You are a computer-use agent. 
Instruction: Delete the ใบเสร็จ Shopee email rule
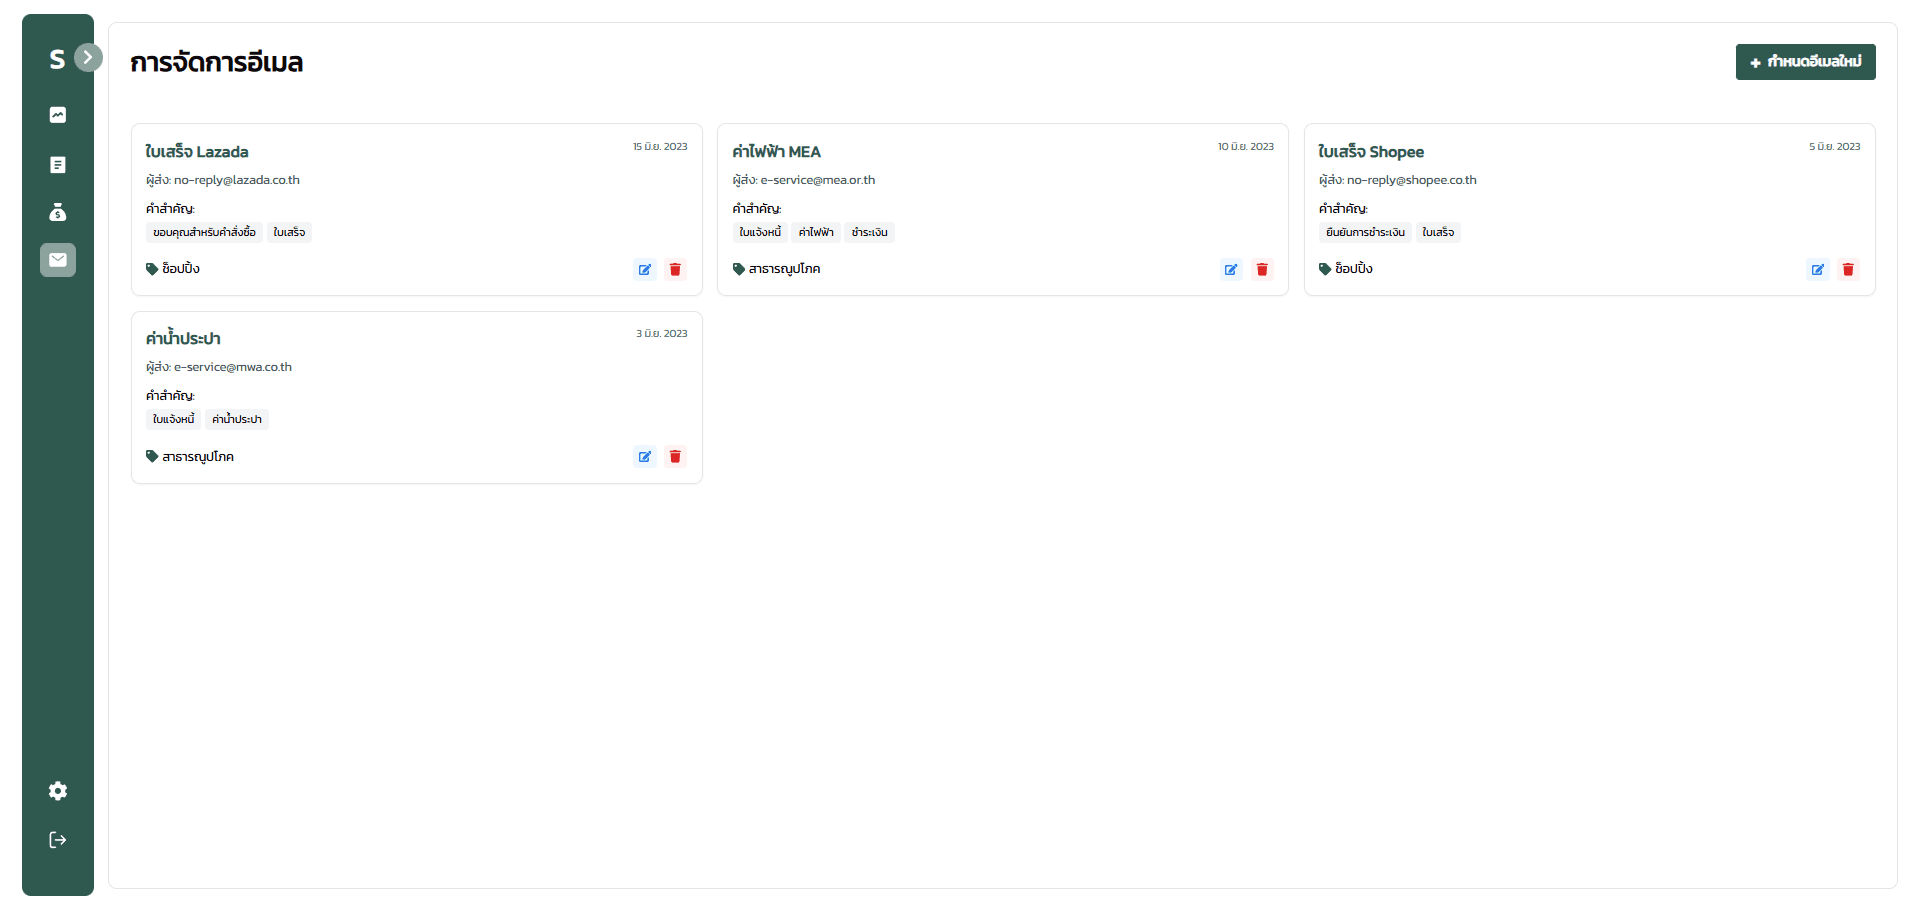point(1848,269)
